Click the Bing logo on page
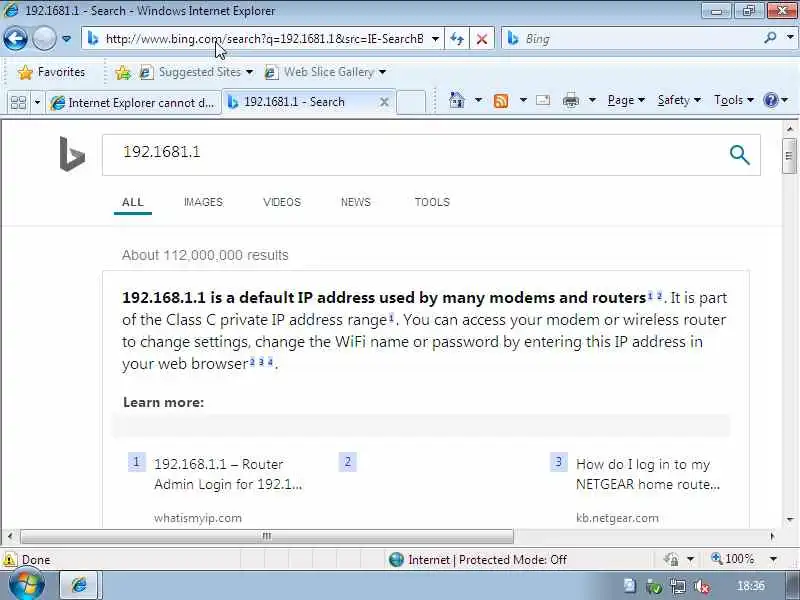Viewport: 800px width, 600px height. 72,154
